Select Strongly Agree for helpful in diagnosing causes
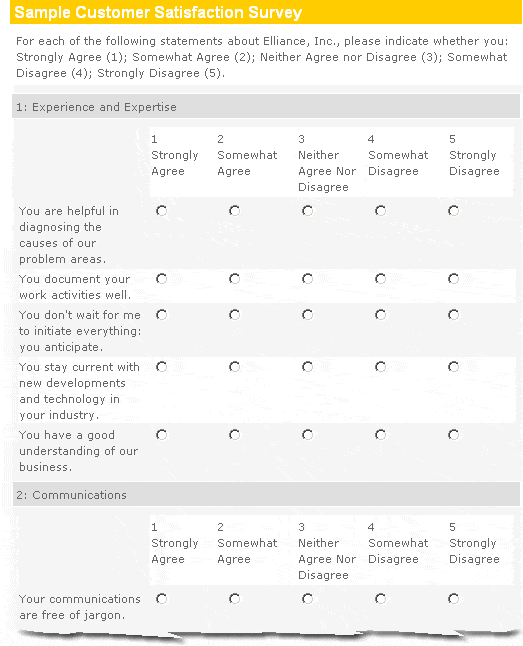523x646 pixels. pyautogui.click(x=162, y=211)
